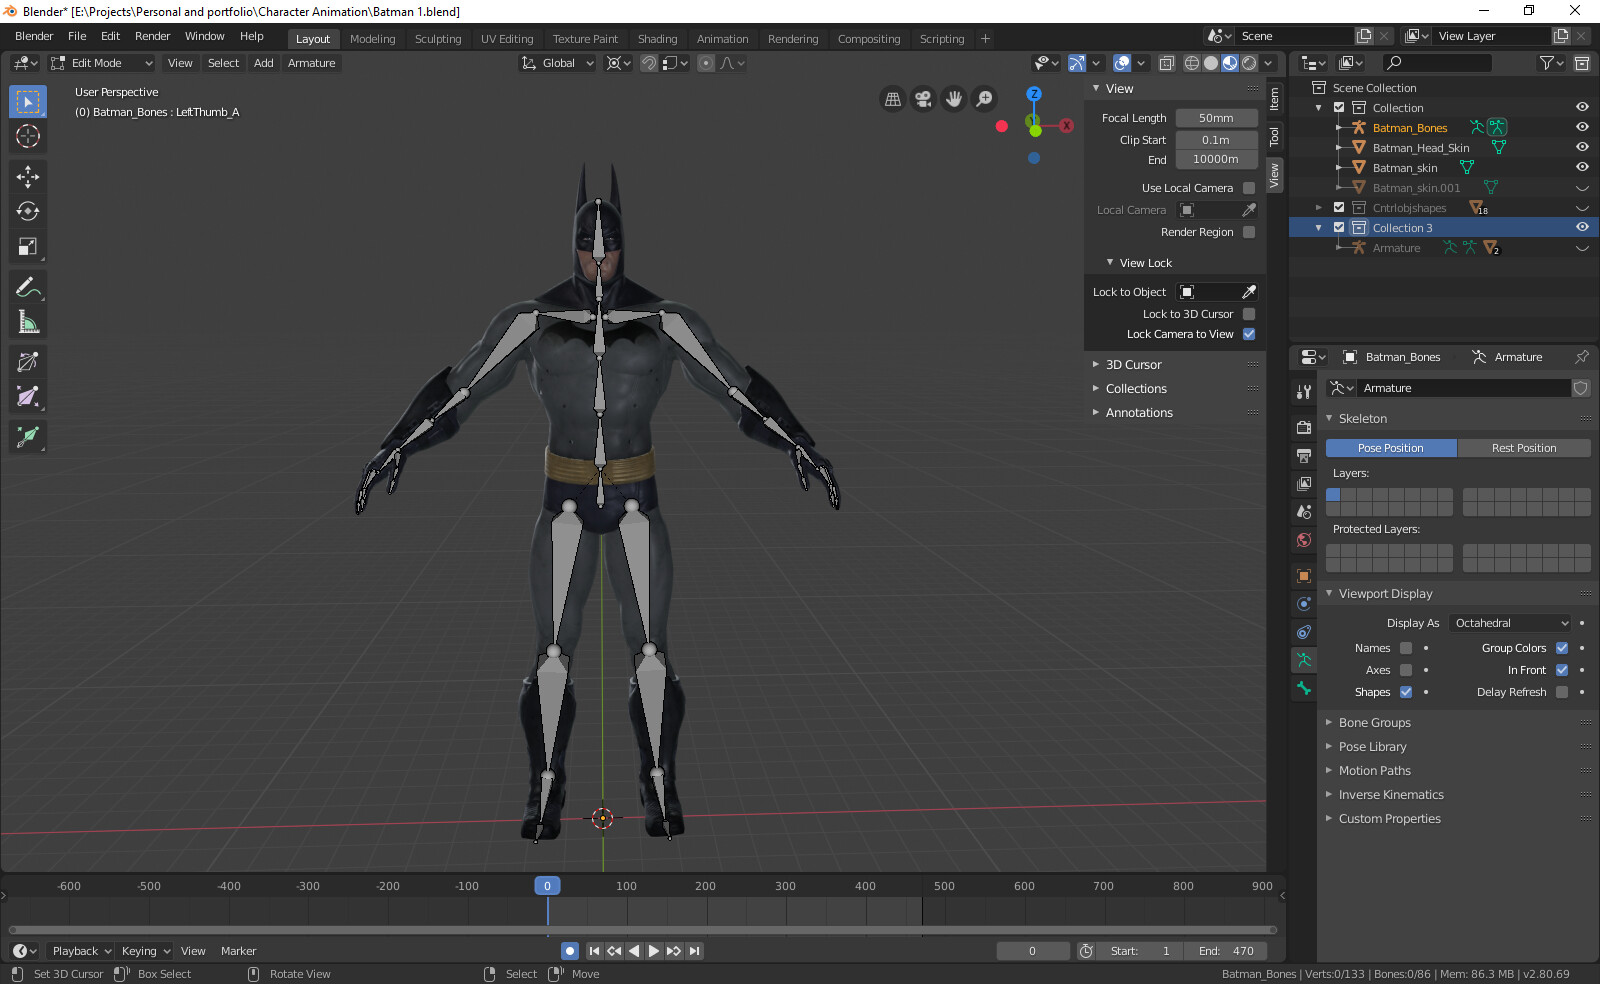Image resolution: width=1600 pixels, height=984 pixels.
Task: Click the Rest Position button
Action: (x=1524, y=448)
